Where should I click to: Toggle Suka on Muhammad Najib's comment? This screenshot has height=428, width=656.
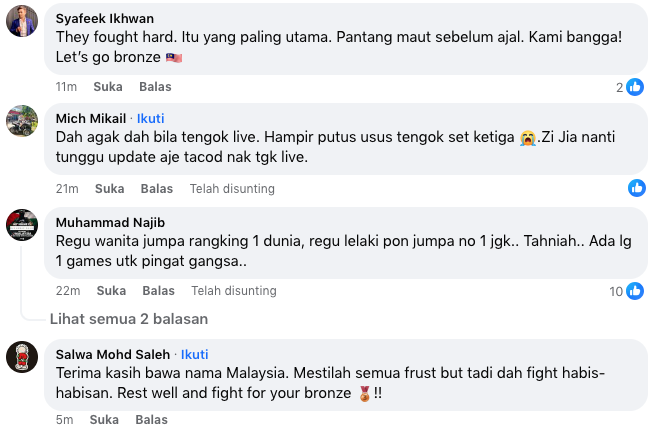111,291
